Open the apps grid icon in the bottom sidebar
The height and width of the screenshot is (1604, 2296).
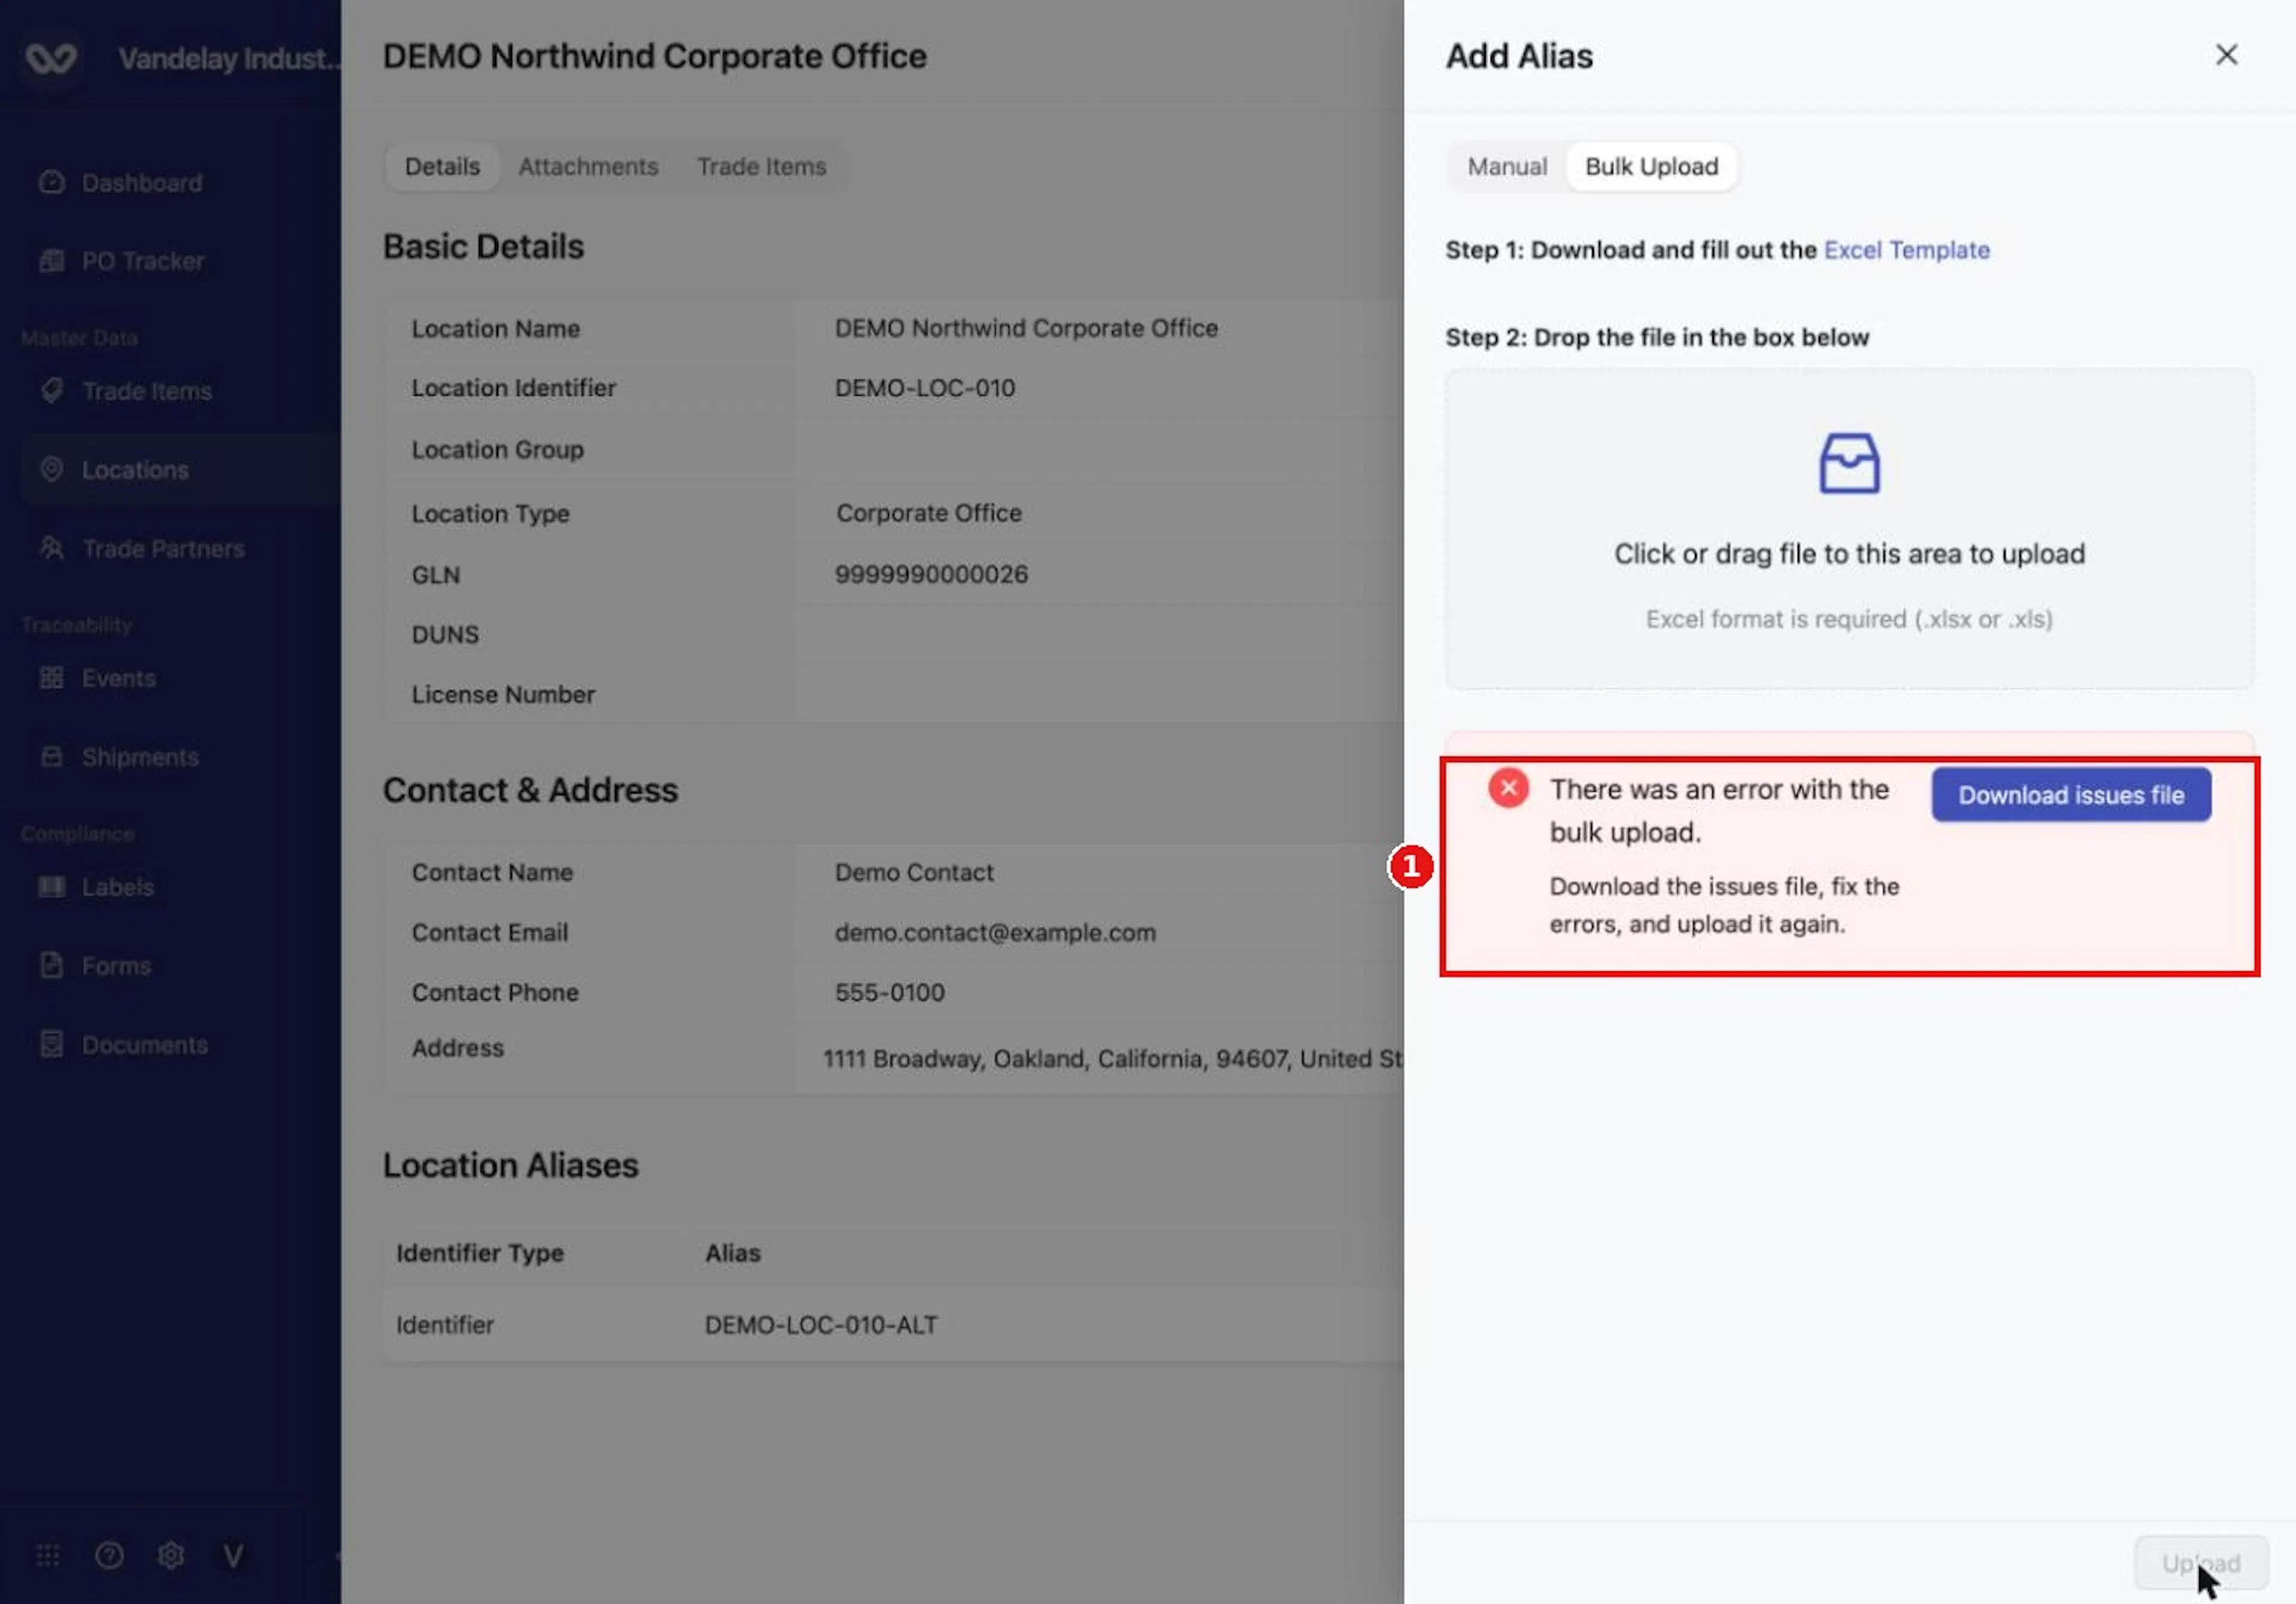[48, 1555]
